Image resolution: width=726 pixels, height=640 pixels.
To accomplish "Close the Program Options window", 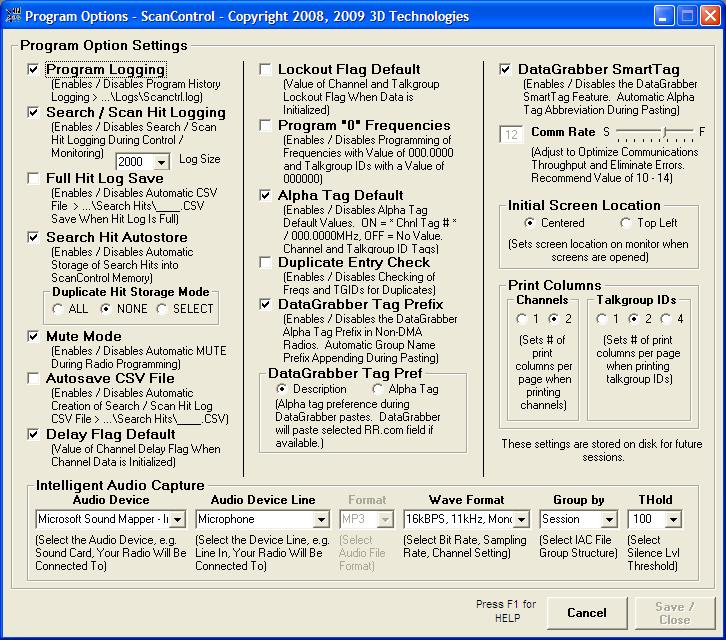I will point(710,16).
